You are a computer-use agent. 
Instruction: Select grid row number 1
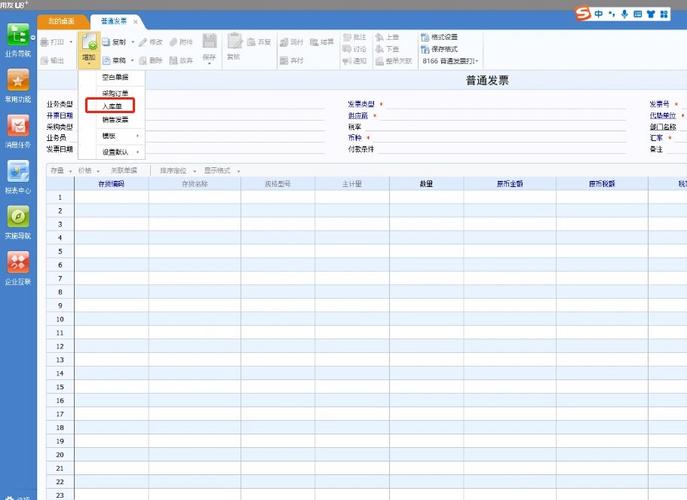tap(60, 198)
